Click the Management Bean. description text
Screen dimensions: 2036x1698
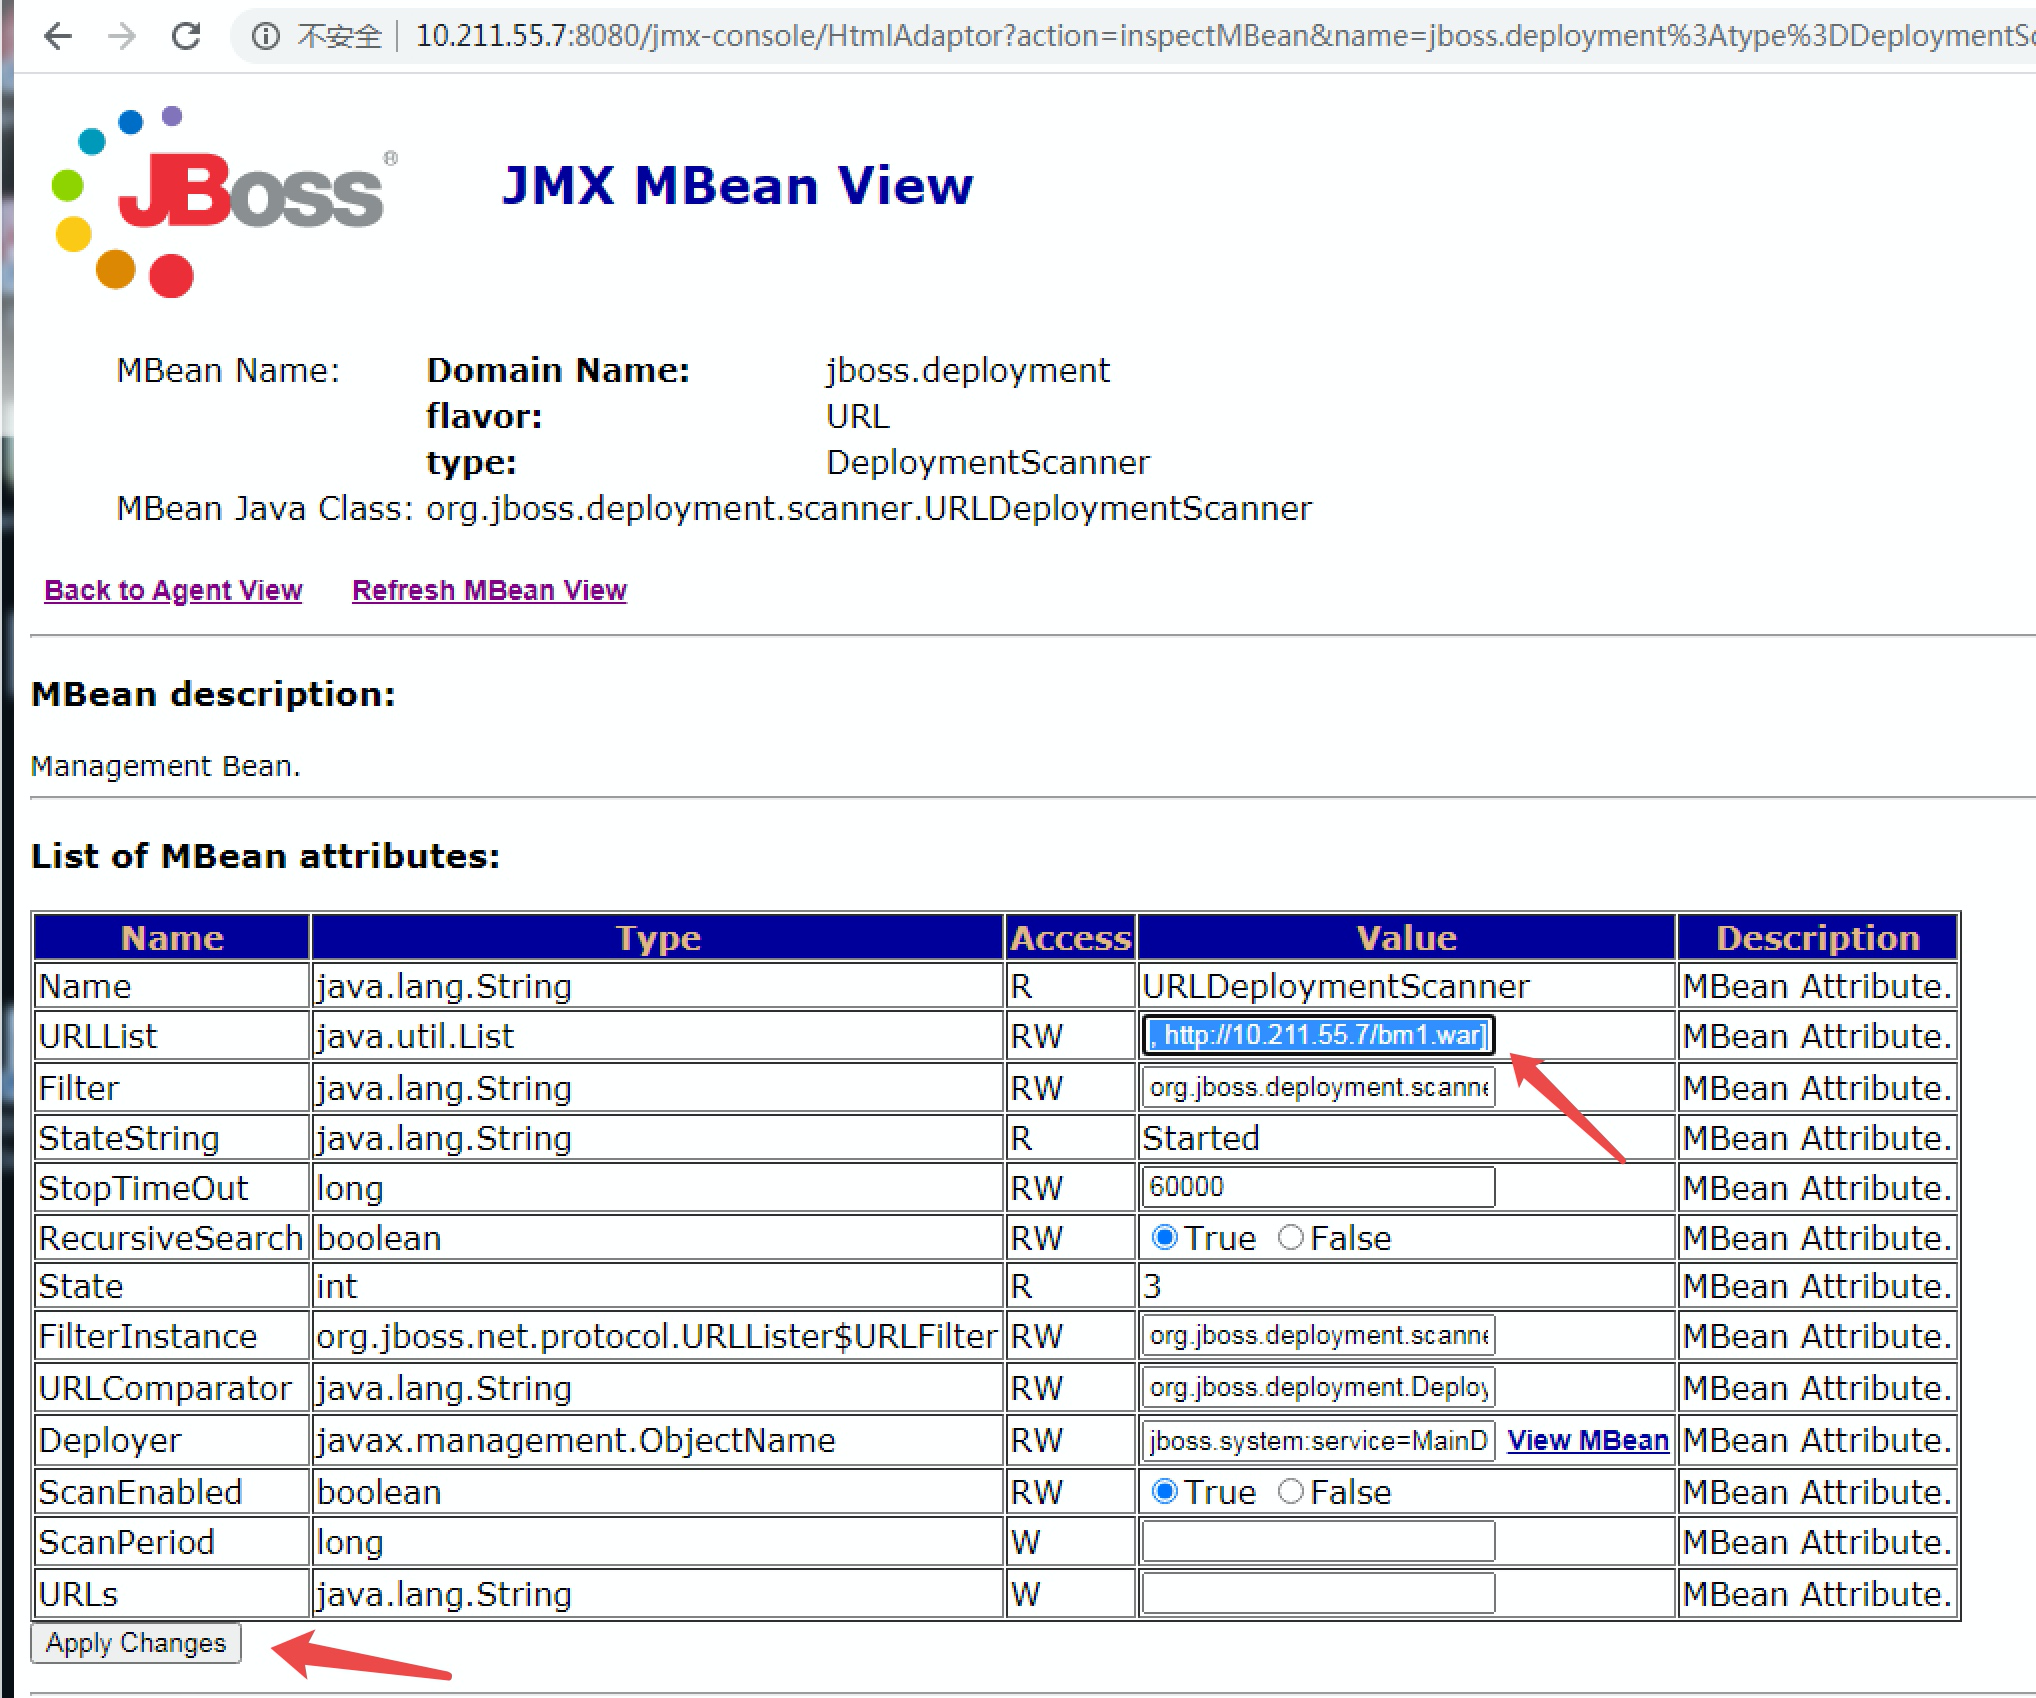pos(165,766)
